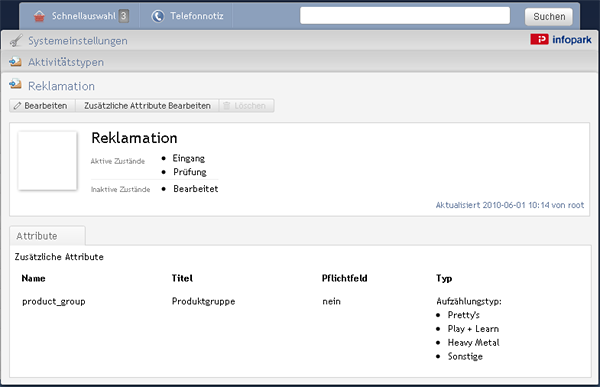Click the infopark logo
The height and width of the screenshot is (387, 600).
tap(561, 39)
